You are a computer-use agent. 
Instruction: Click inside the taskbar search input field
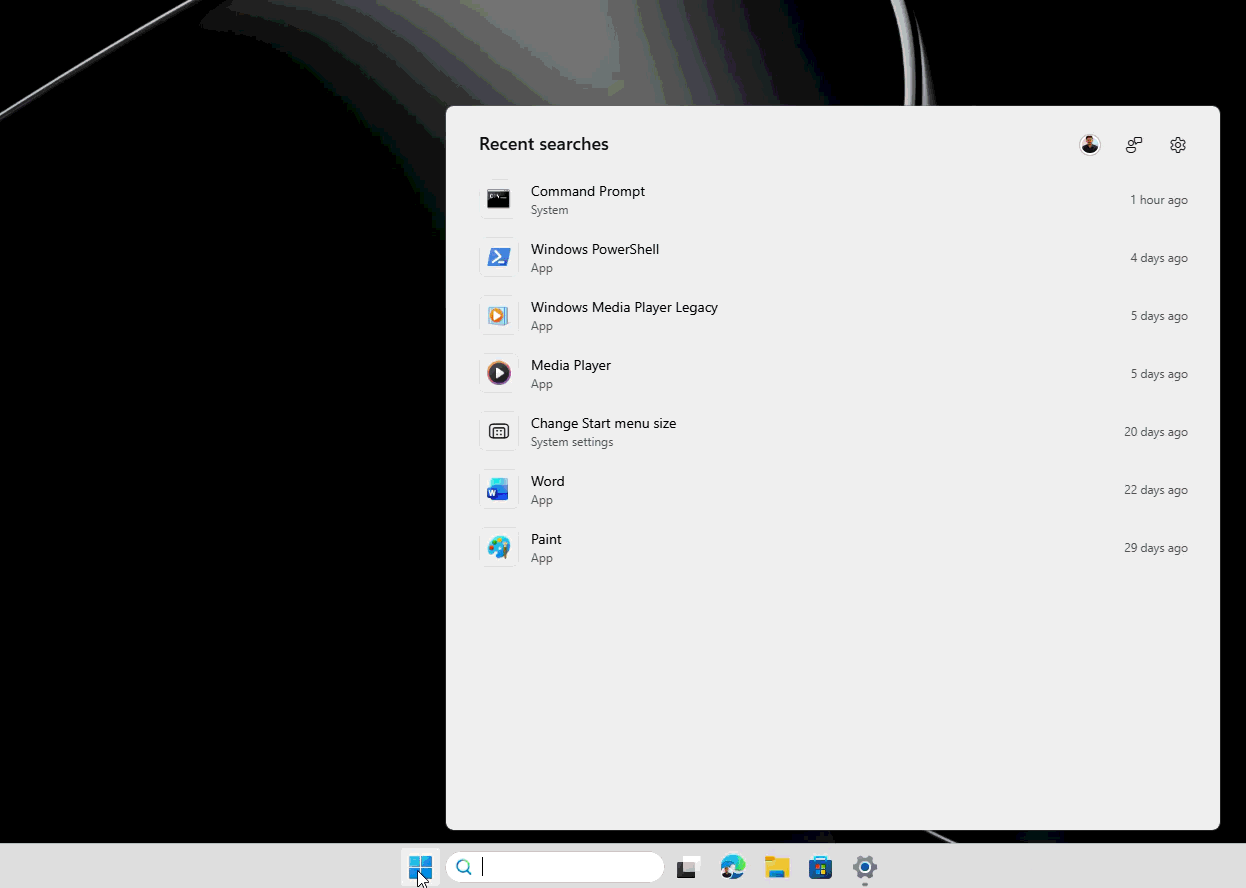point(555,867)
